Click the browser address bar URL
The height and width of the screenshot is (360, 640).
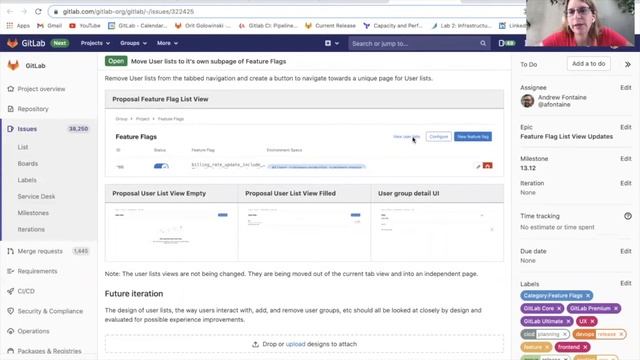pos(128,12)
